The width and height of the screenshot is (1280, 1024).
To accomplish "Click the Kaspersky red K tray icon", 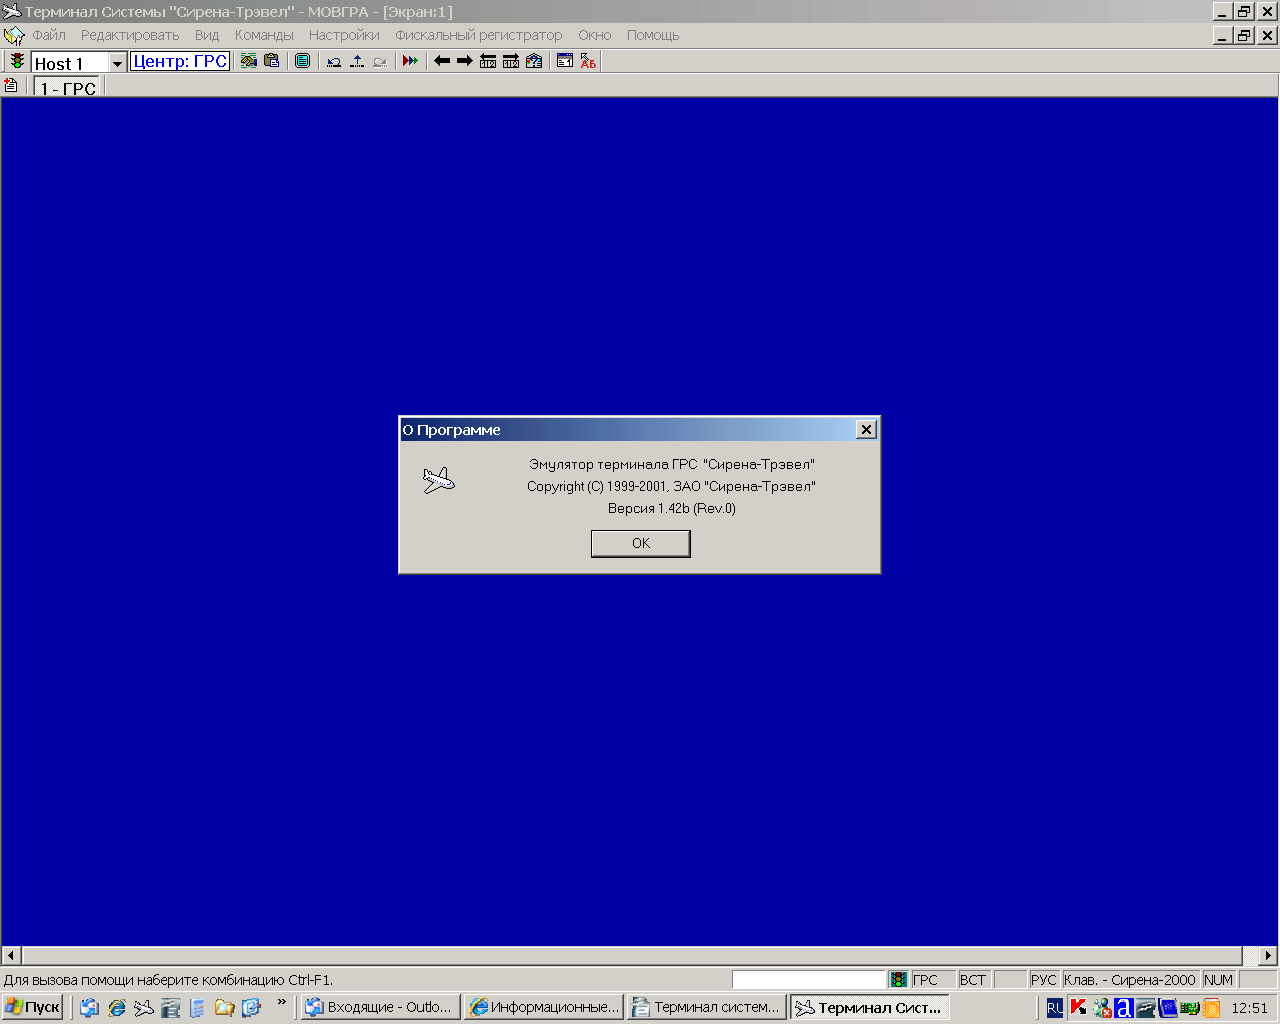I will click(x=1078, y=1008).
